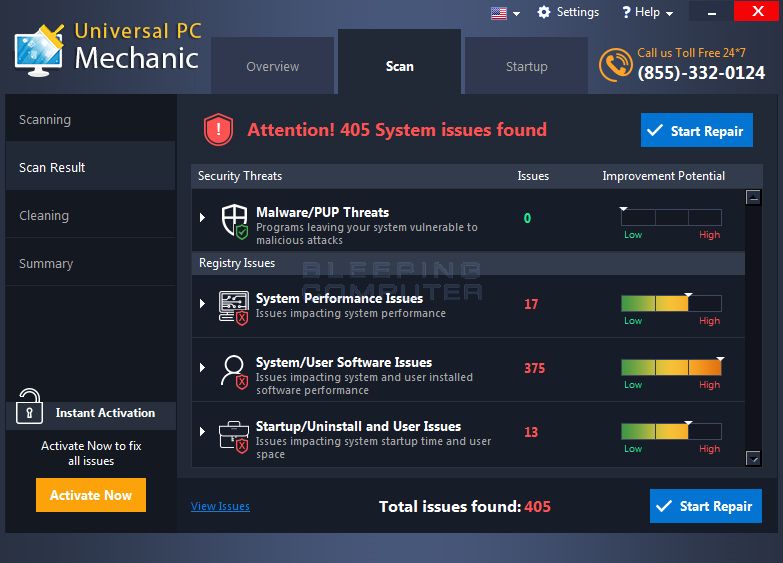Screen dimensions: 783x563
Task: Click the issue count 13
Action: click(x=531, y=432)
